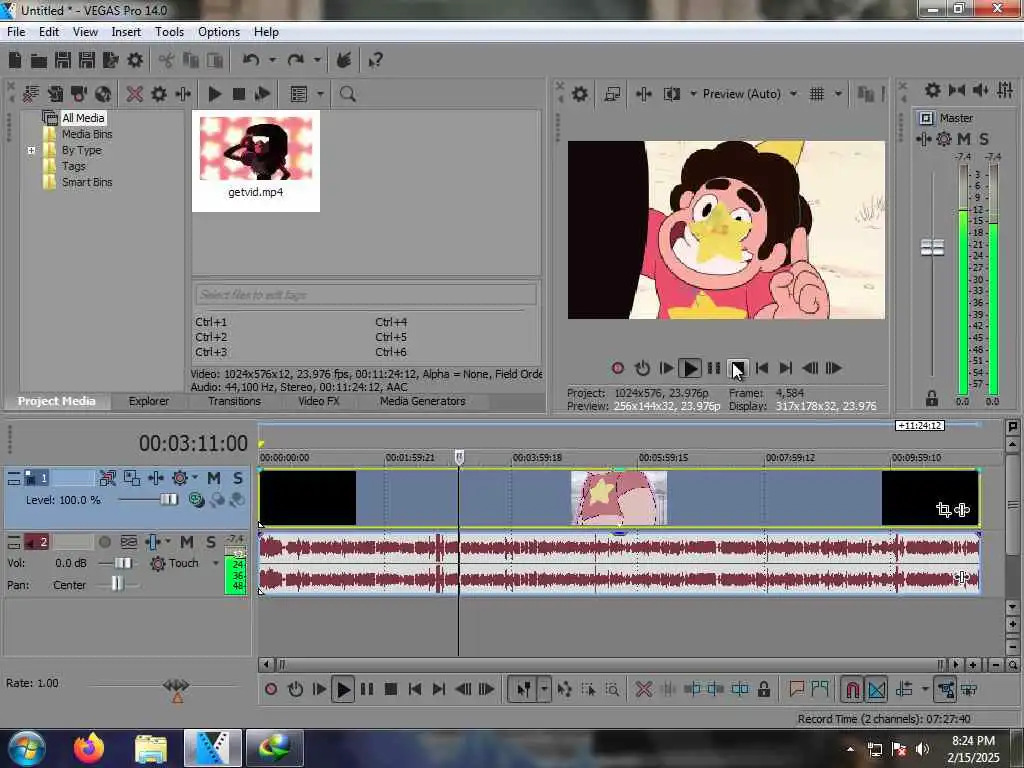Screen dimensions: 1024x768
Task: Solo video track 1
Action: click(x=238, y=478)
